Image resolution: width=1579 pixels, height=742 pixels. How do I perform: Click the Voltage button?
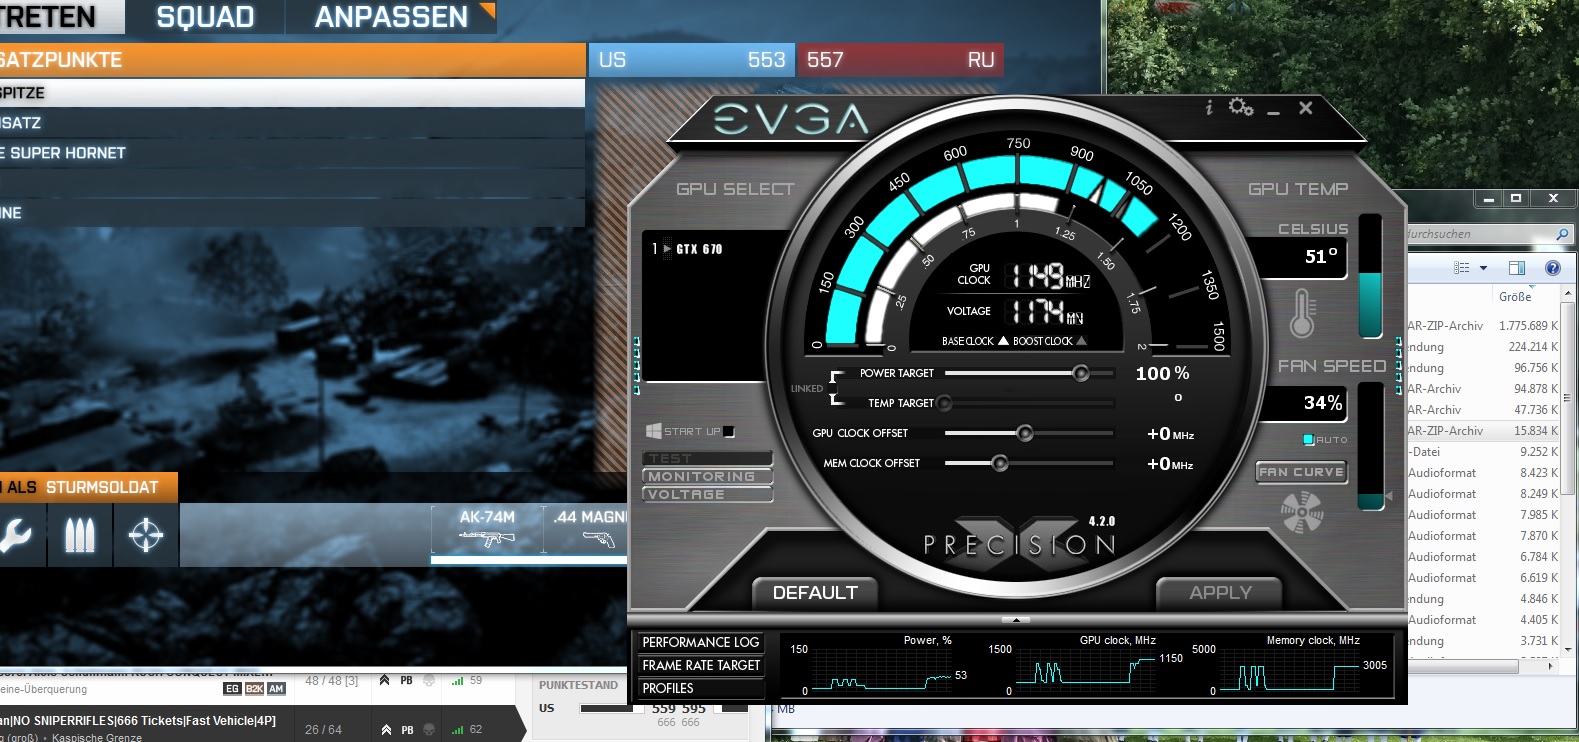click(708, 494)
